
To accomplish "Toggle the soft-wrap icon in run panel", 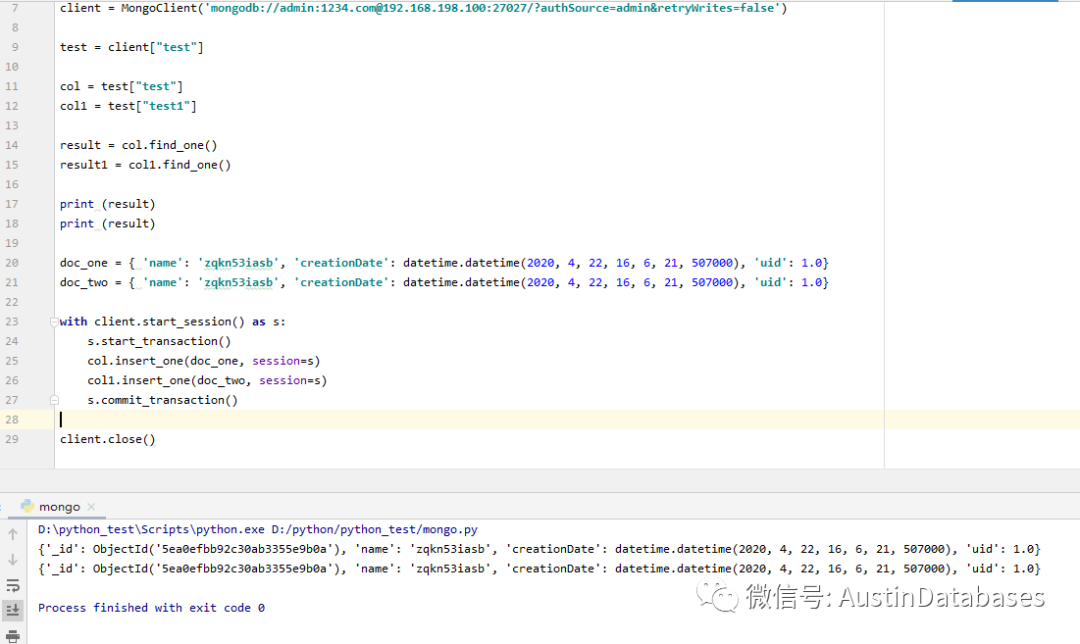I will coord(12,585).
